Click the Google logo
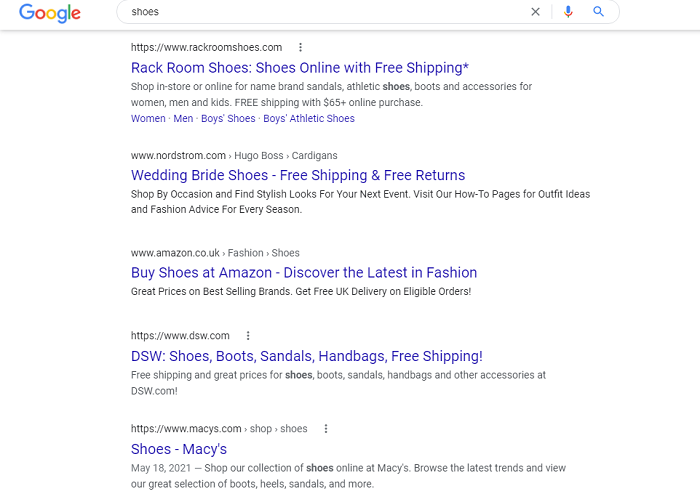Viewport: 700px width, 494px height. point(50,12)
